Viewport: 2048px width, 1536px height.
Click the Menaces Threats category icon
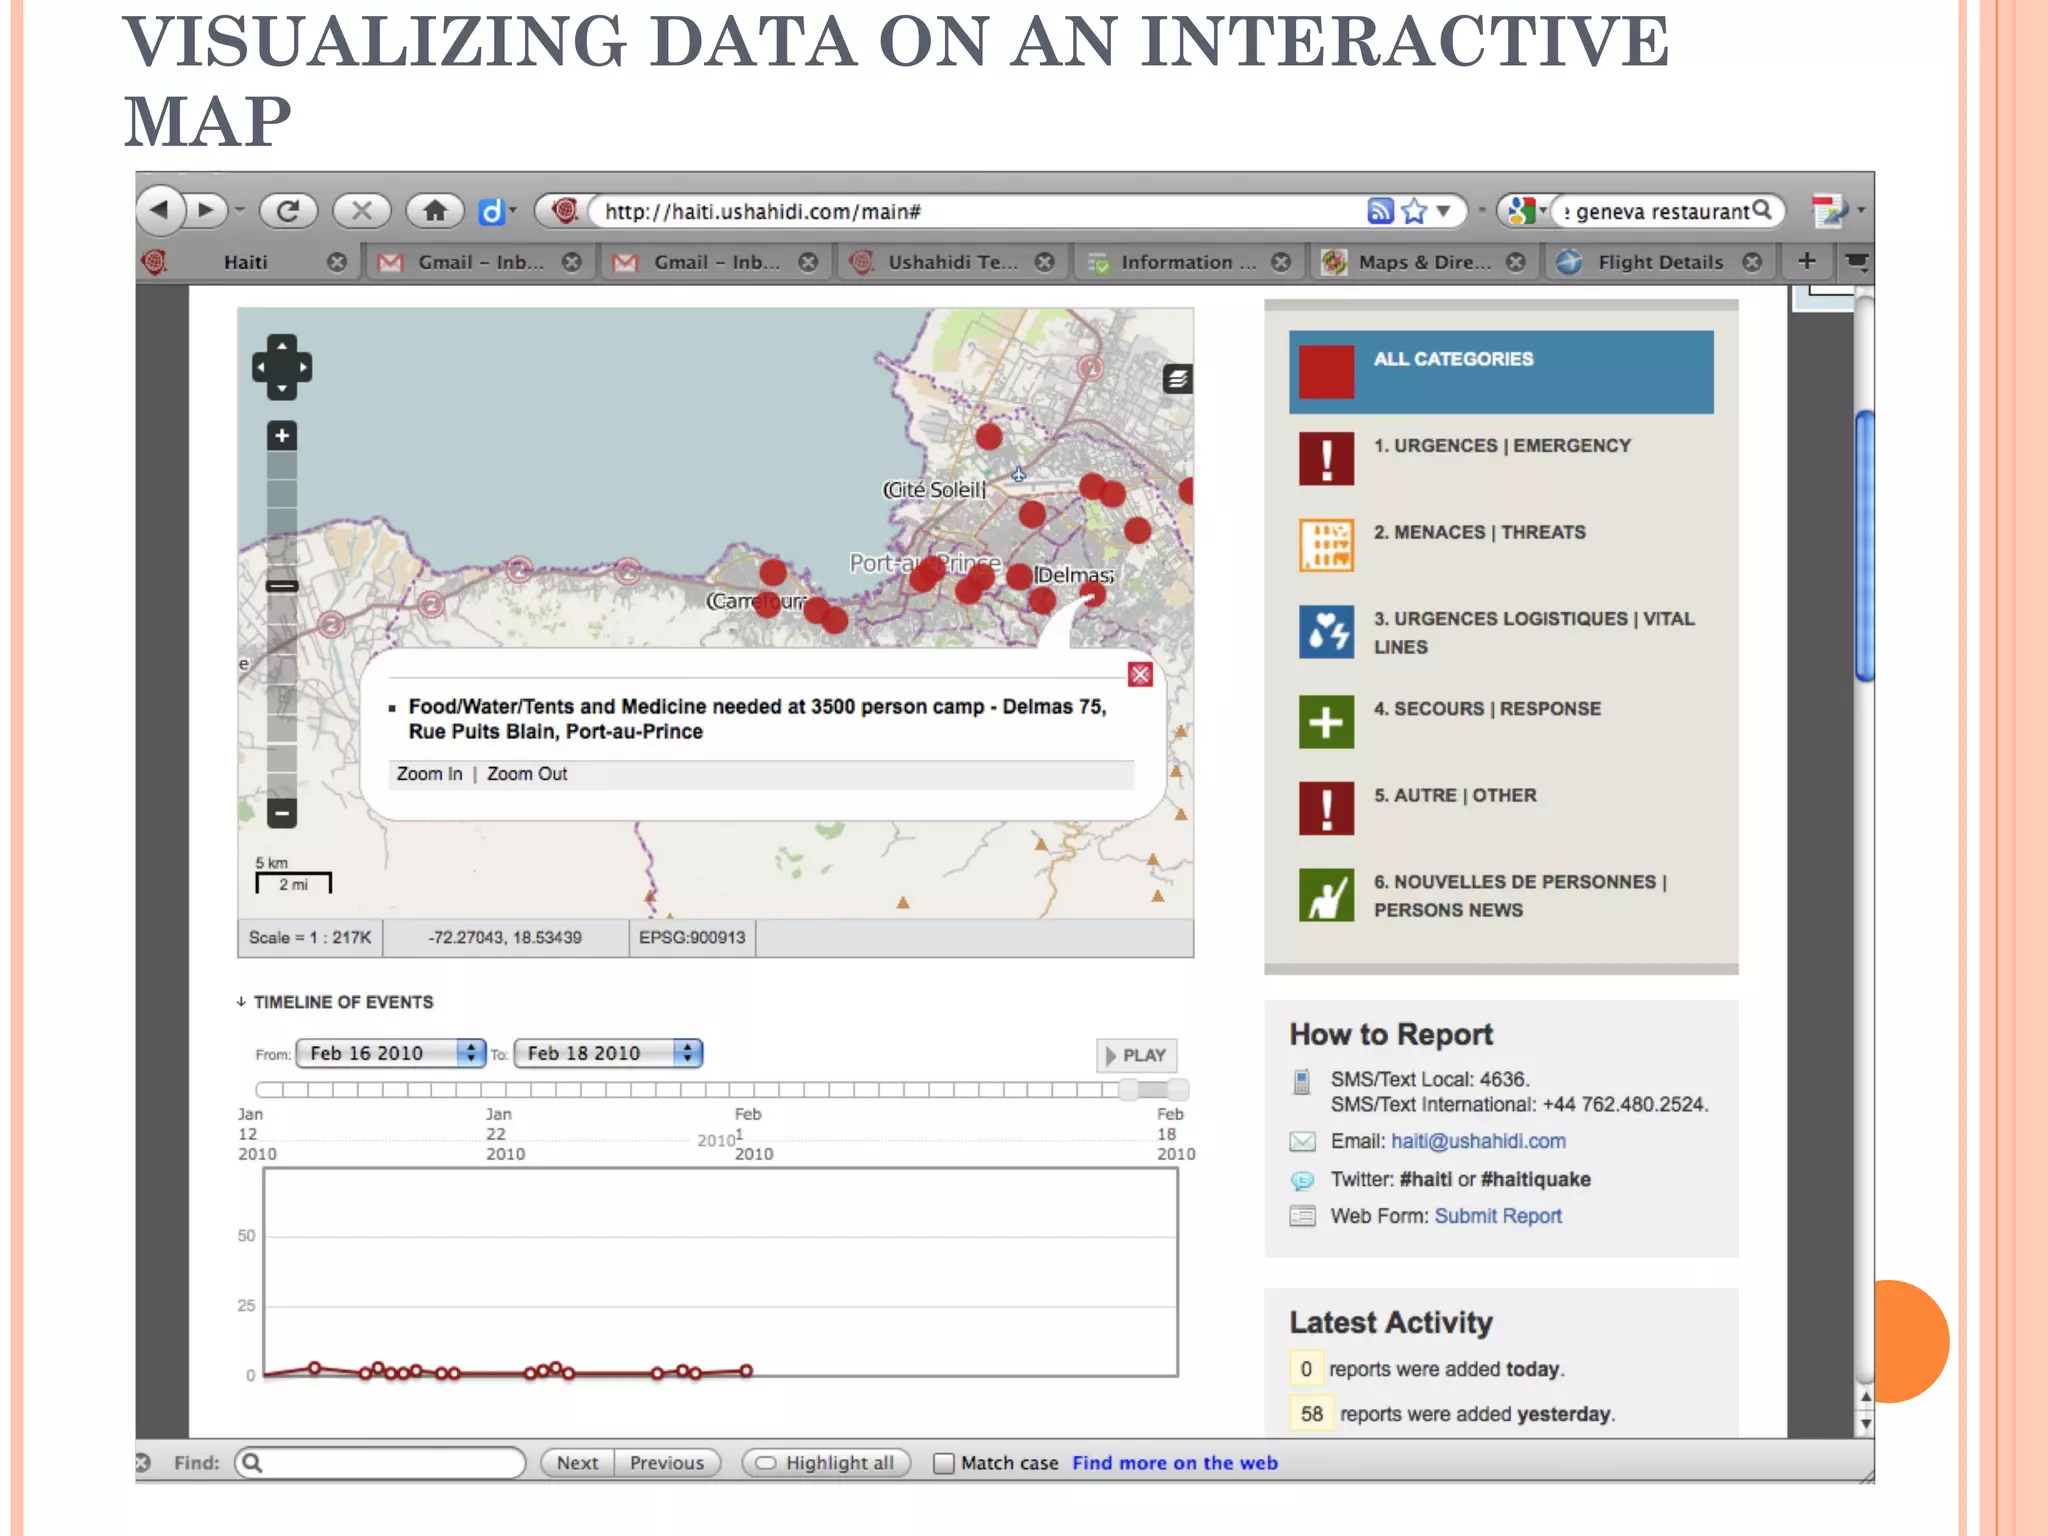point(1326,545)
